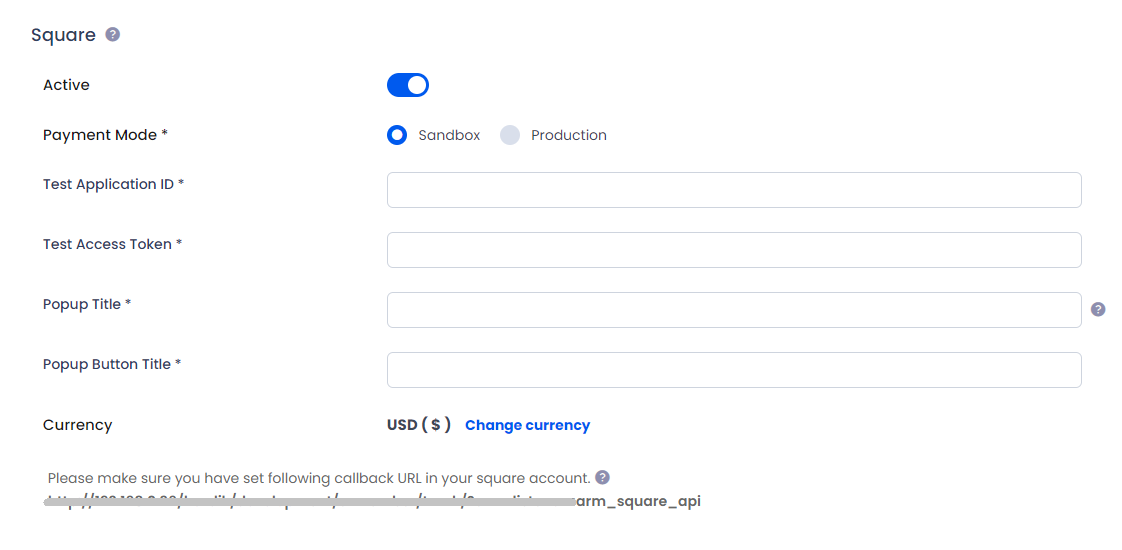Click the Currency row label
The image size is (1122, 550).
coord(77,425)
